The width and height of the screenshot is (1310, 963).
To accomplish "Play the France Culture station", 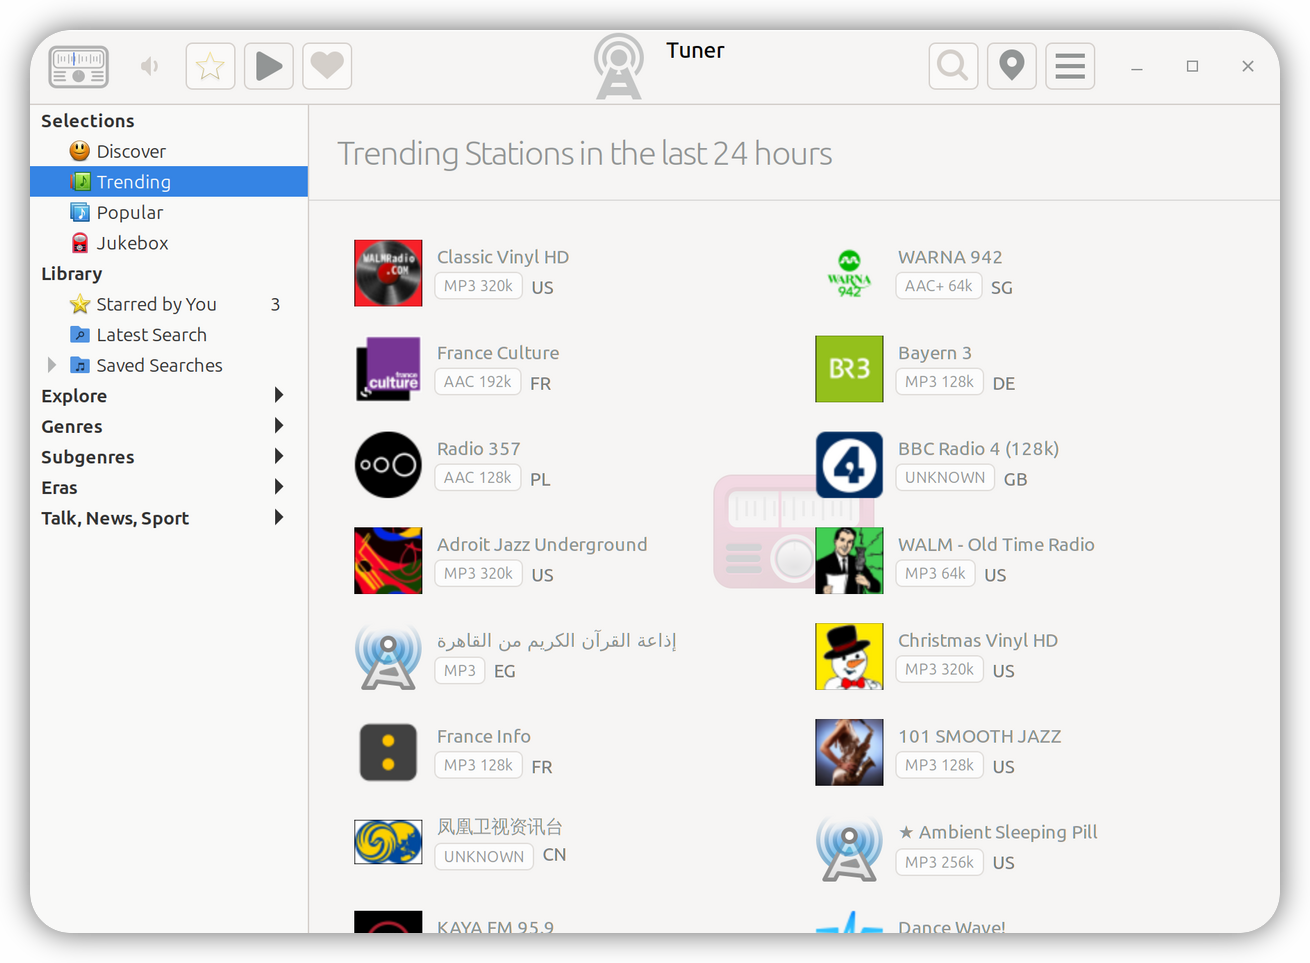I will [x=498, y=353].
